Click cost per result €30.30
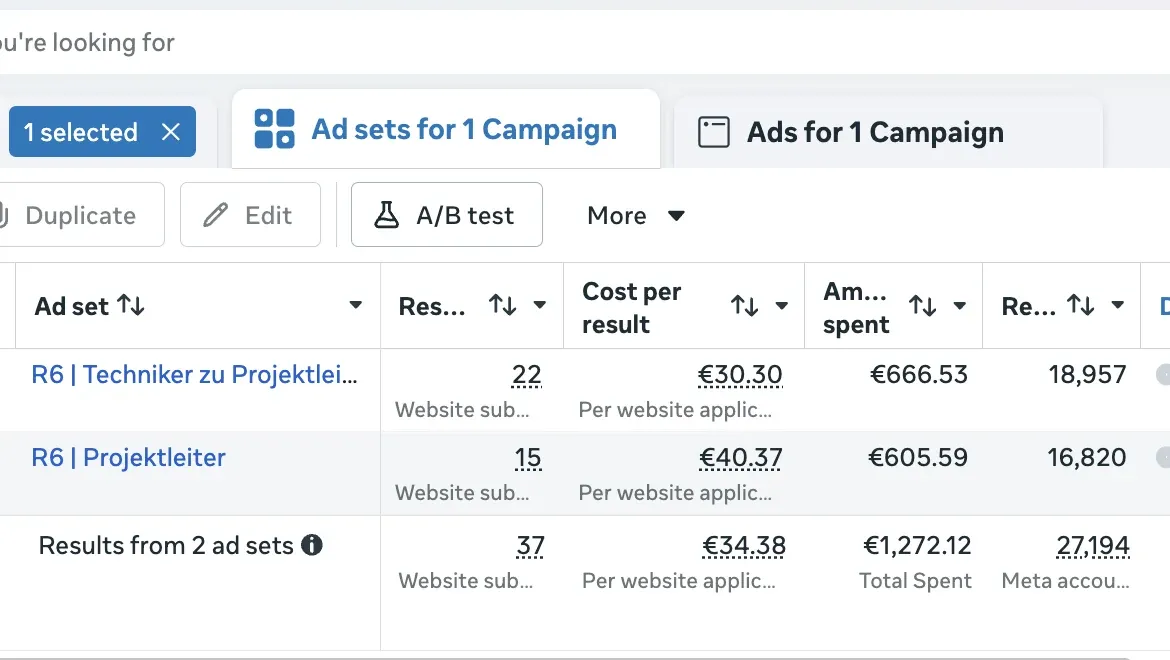Screen dimensions: 1170x660 pos(739,374)
